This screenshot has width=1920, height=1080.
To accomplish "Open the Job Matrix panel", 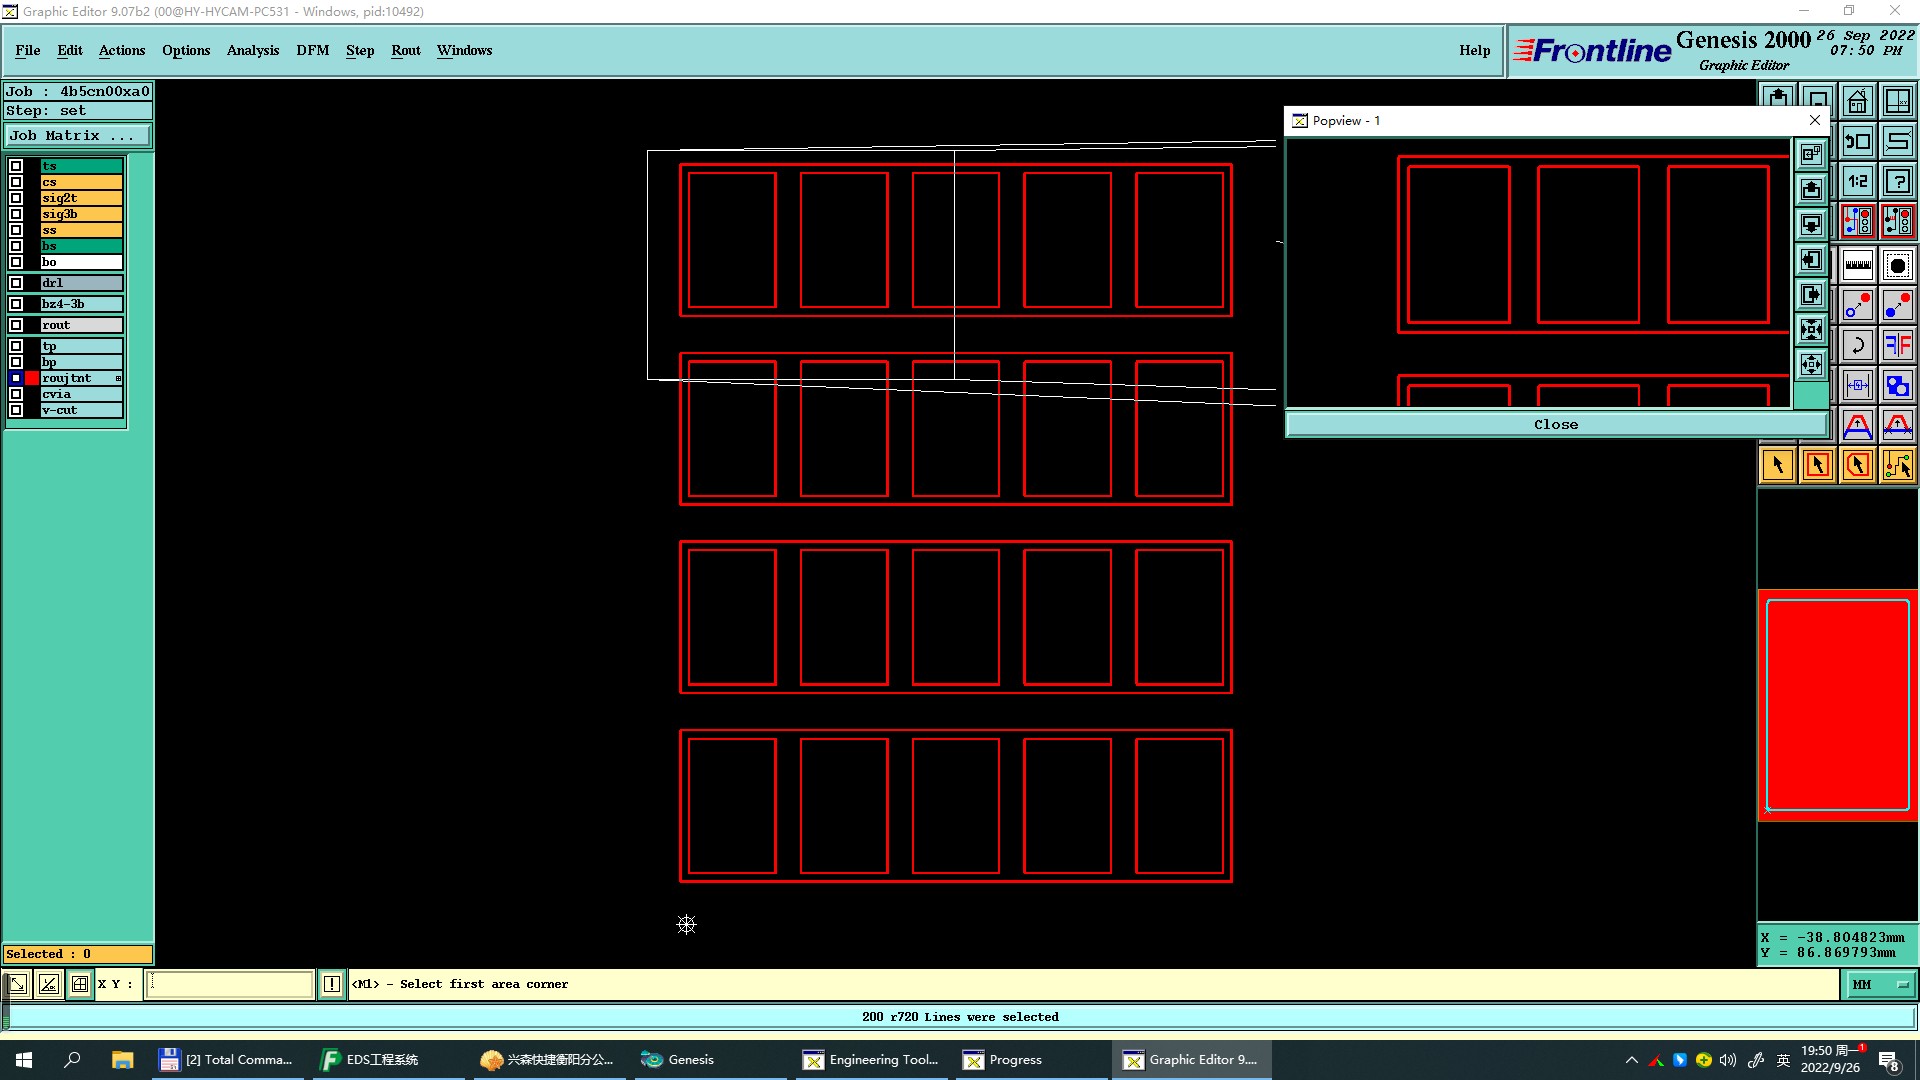I will point(78,136).
